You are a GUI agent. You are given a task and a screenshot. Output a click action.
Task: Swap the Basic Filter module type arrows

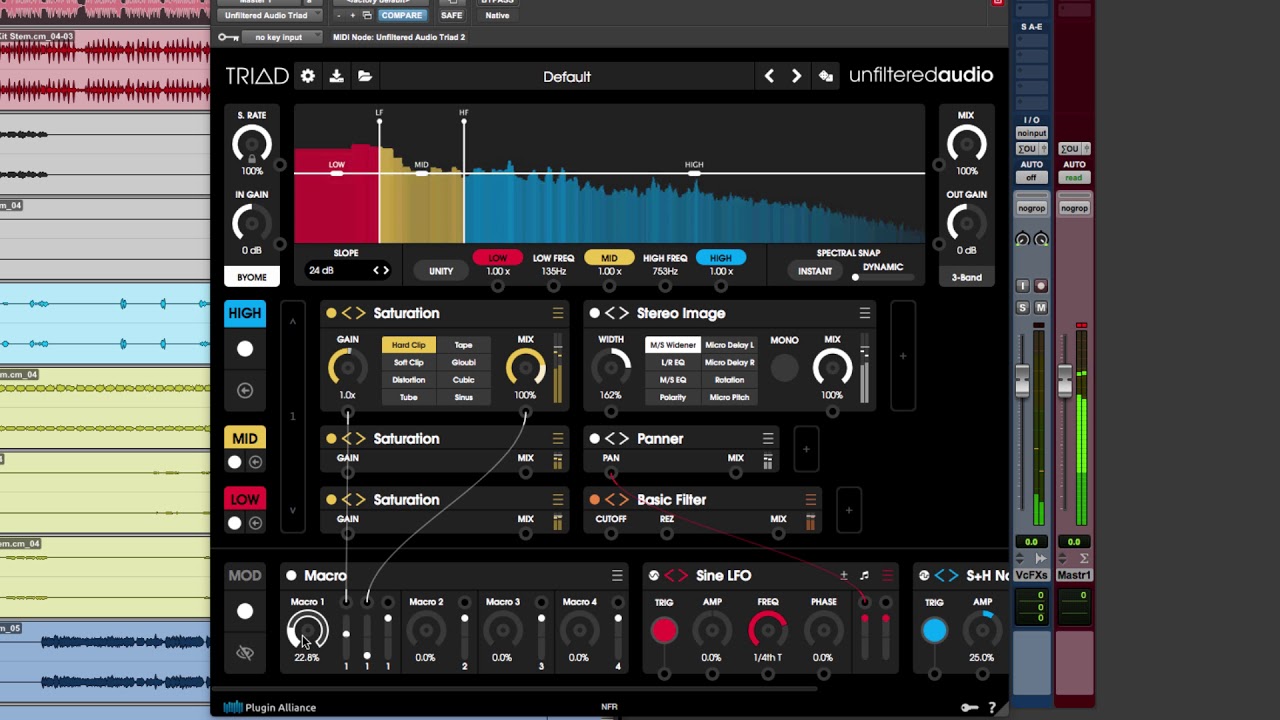pyautogui.click(x=616, y=499)
